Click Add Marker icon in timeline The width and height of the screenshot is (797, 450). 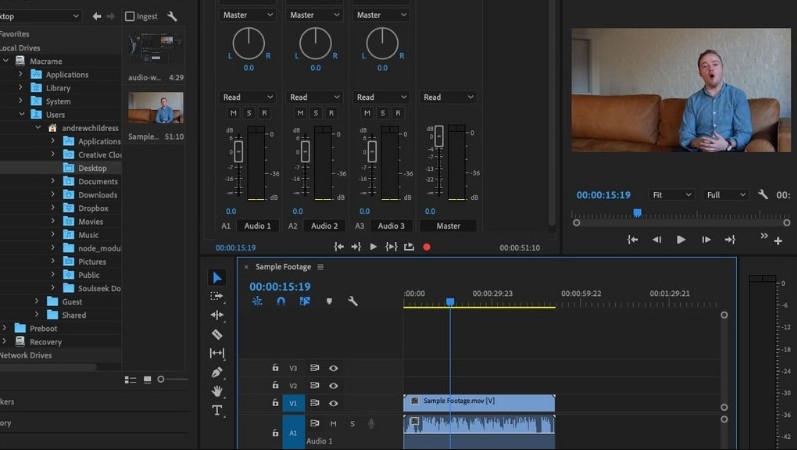329,301
